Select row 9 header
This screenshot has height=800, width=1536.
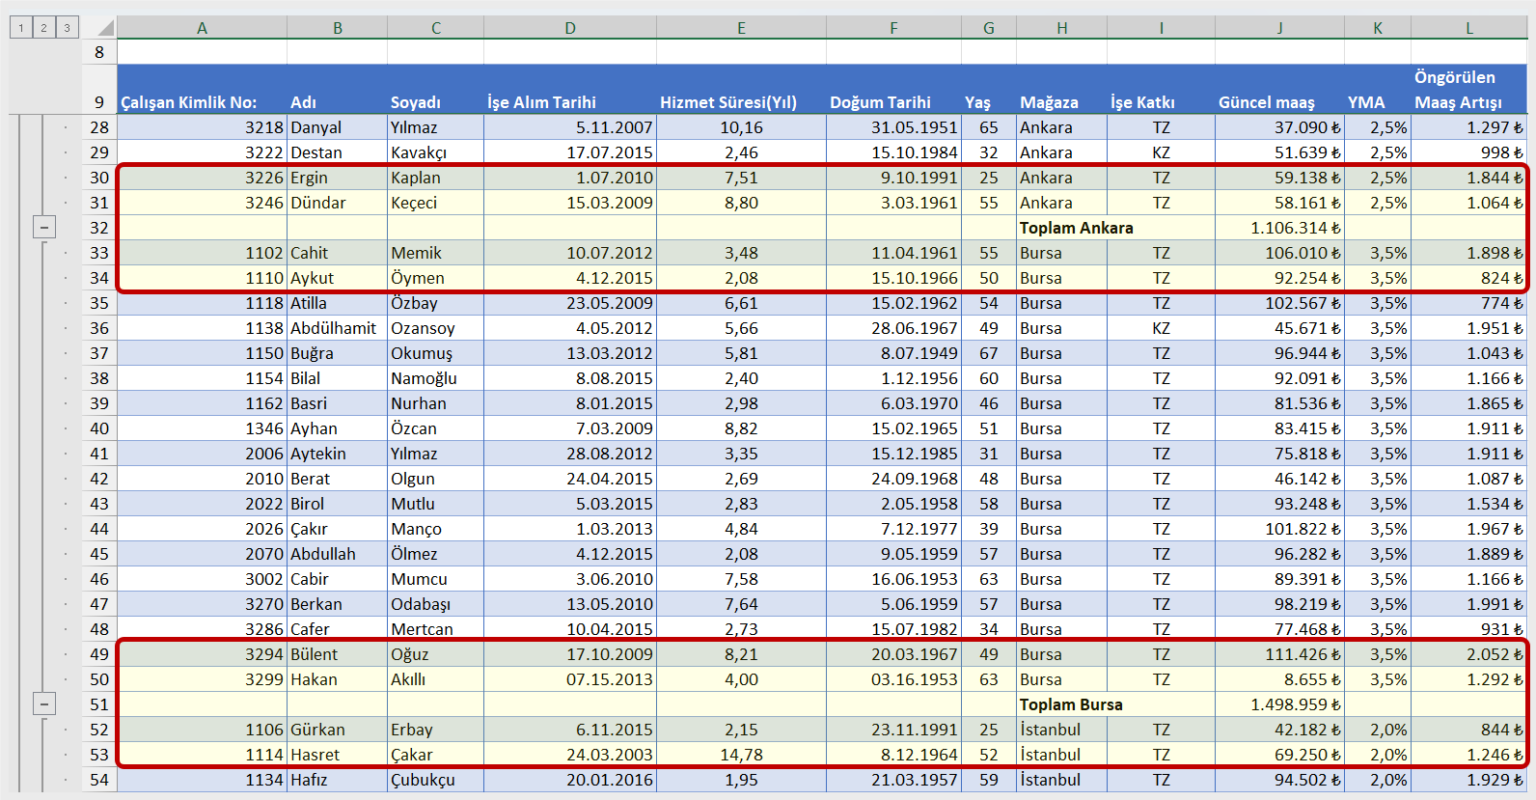99,90
